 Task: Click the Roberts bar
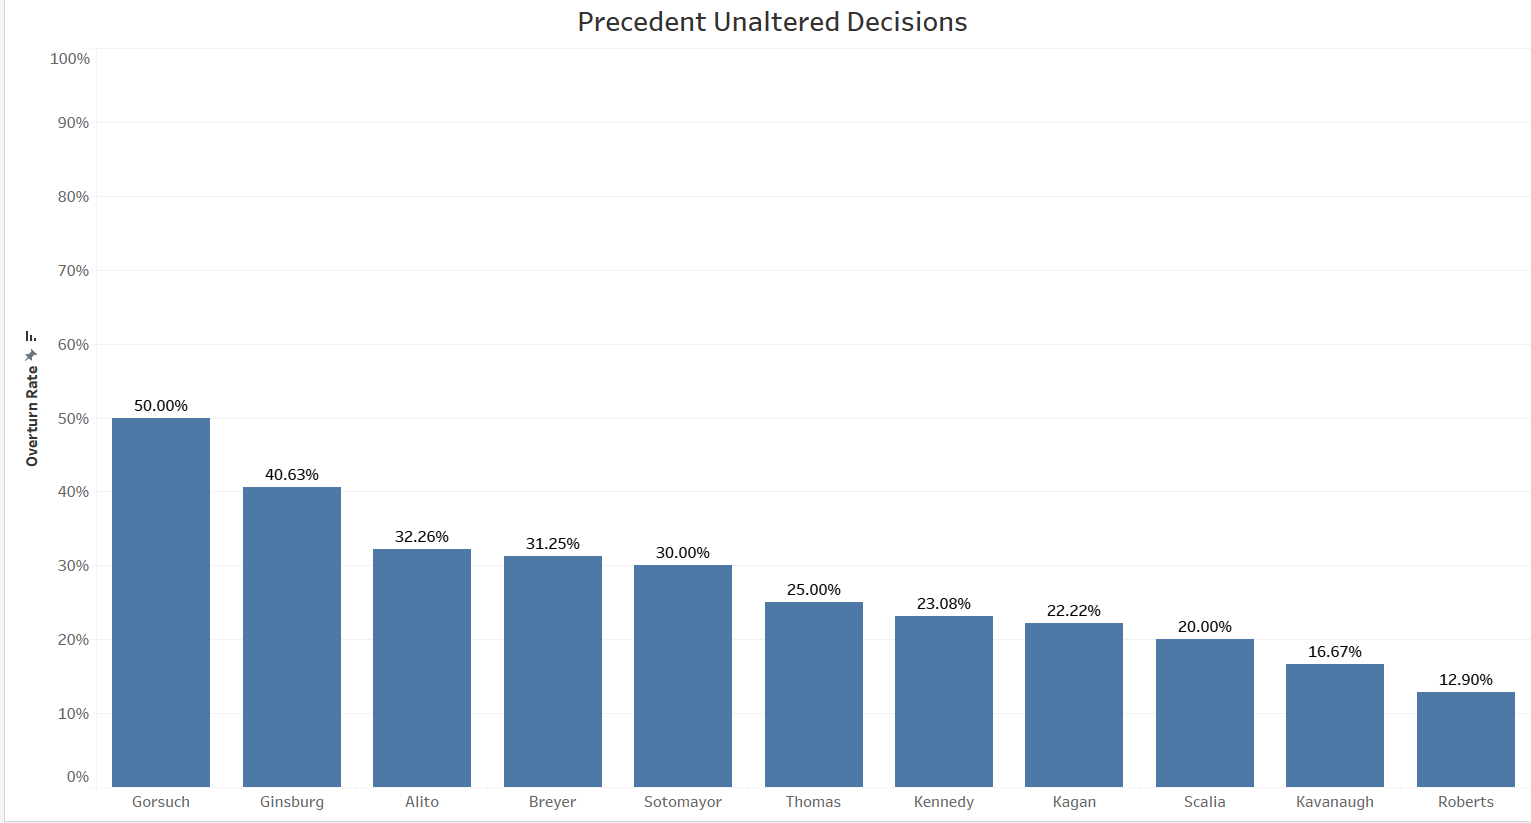pyautogui.click(x=1466, y=739)
